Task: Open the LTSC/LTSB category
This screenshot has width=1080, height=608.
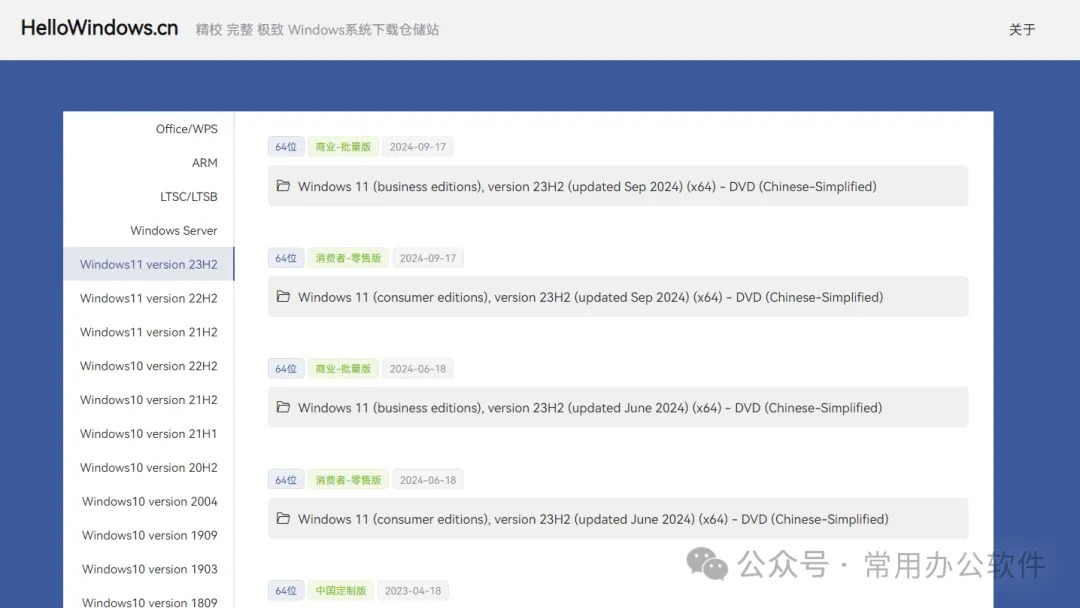Action: coord(189,196)
